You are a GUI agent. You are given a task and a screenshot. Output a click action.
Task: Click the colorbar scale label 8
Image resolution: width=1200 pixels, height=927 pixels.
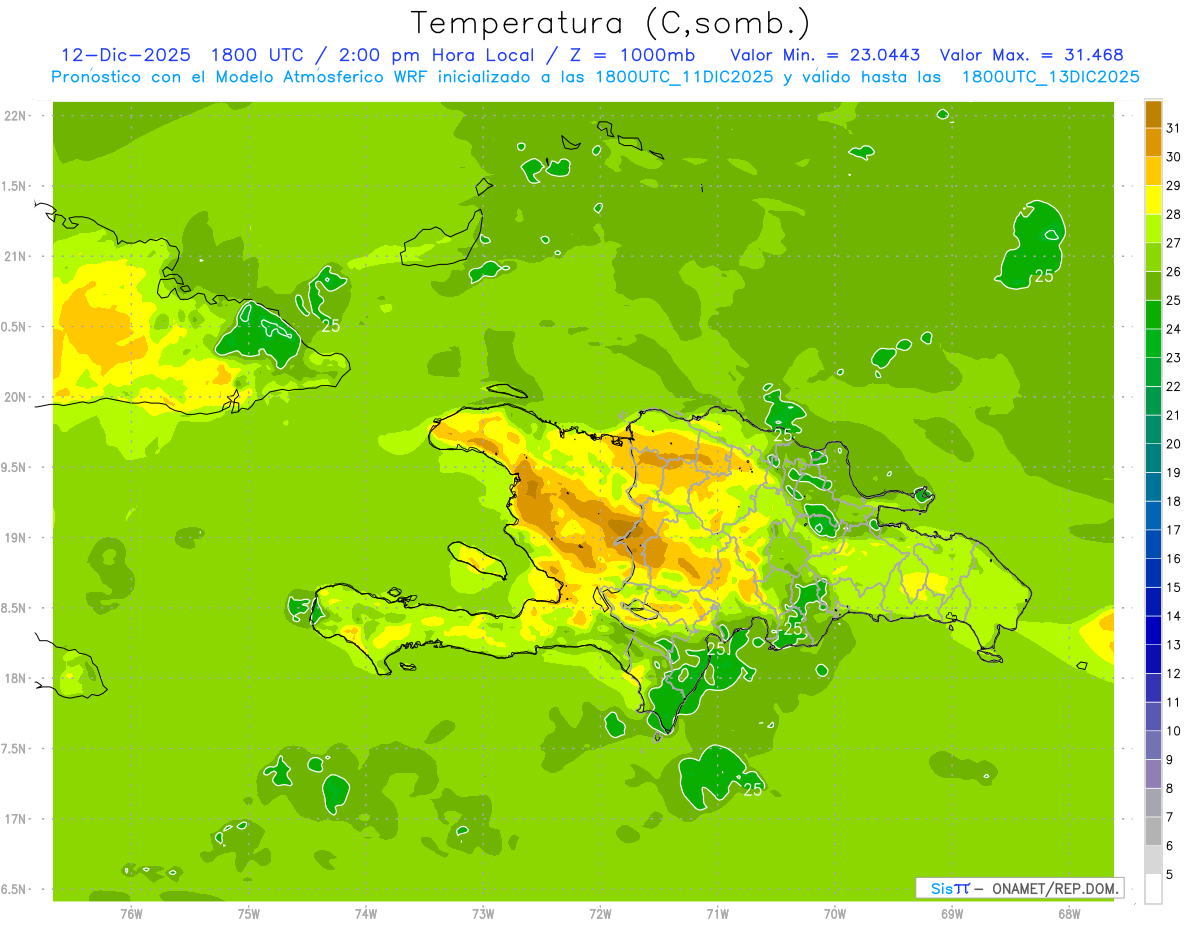click(1170, 789)
